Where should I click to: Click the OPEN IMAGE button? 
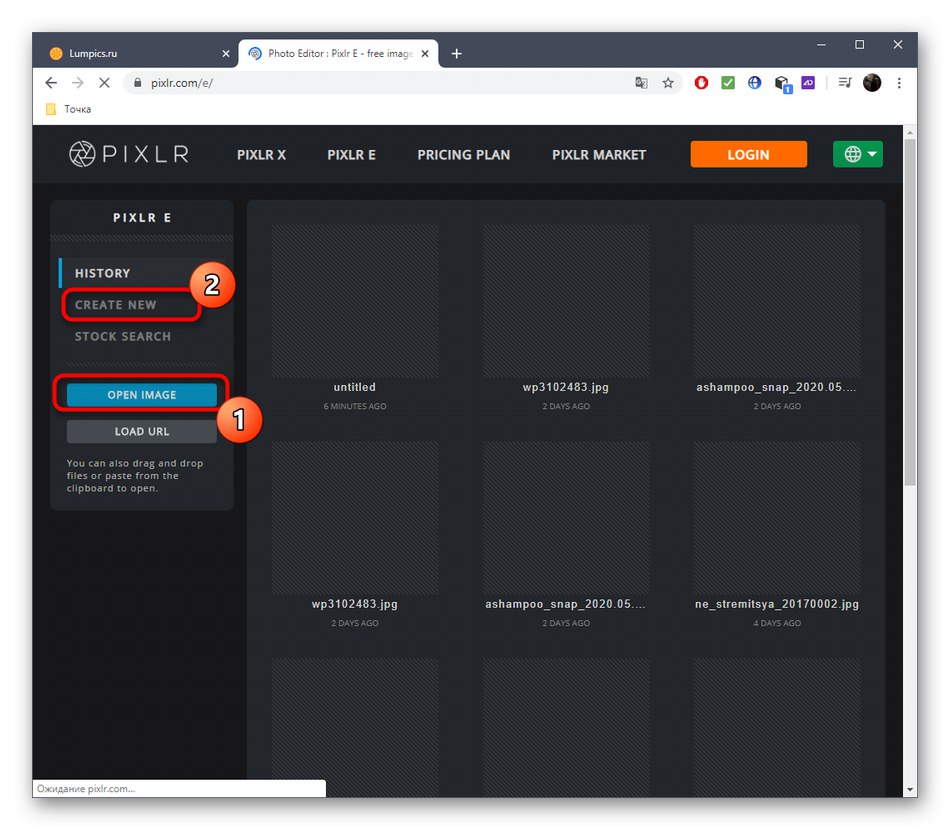click(141, 395)
